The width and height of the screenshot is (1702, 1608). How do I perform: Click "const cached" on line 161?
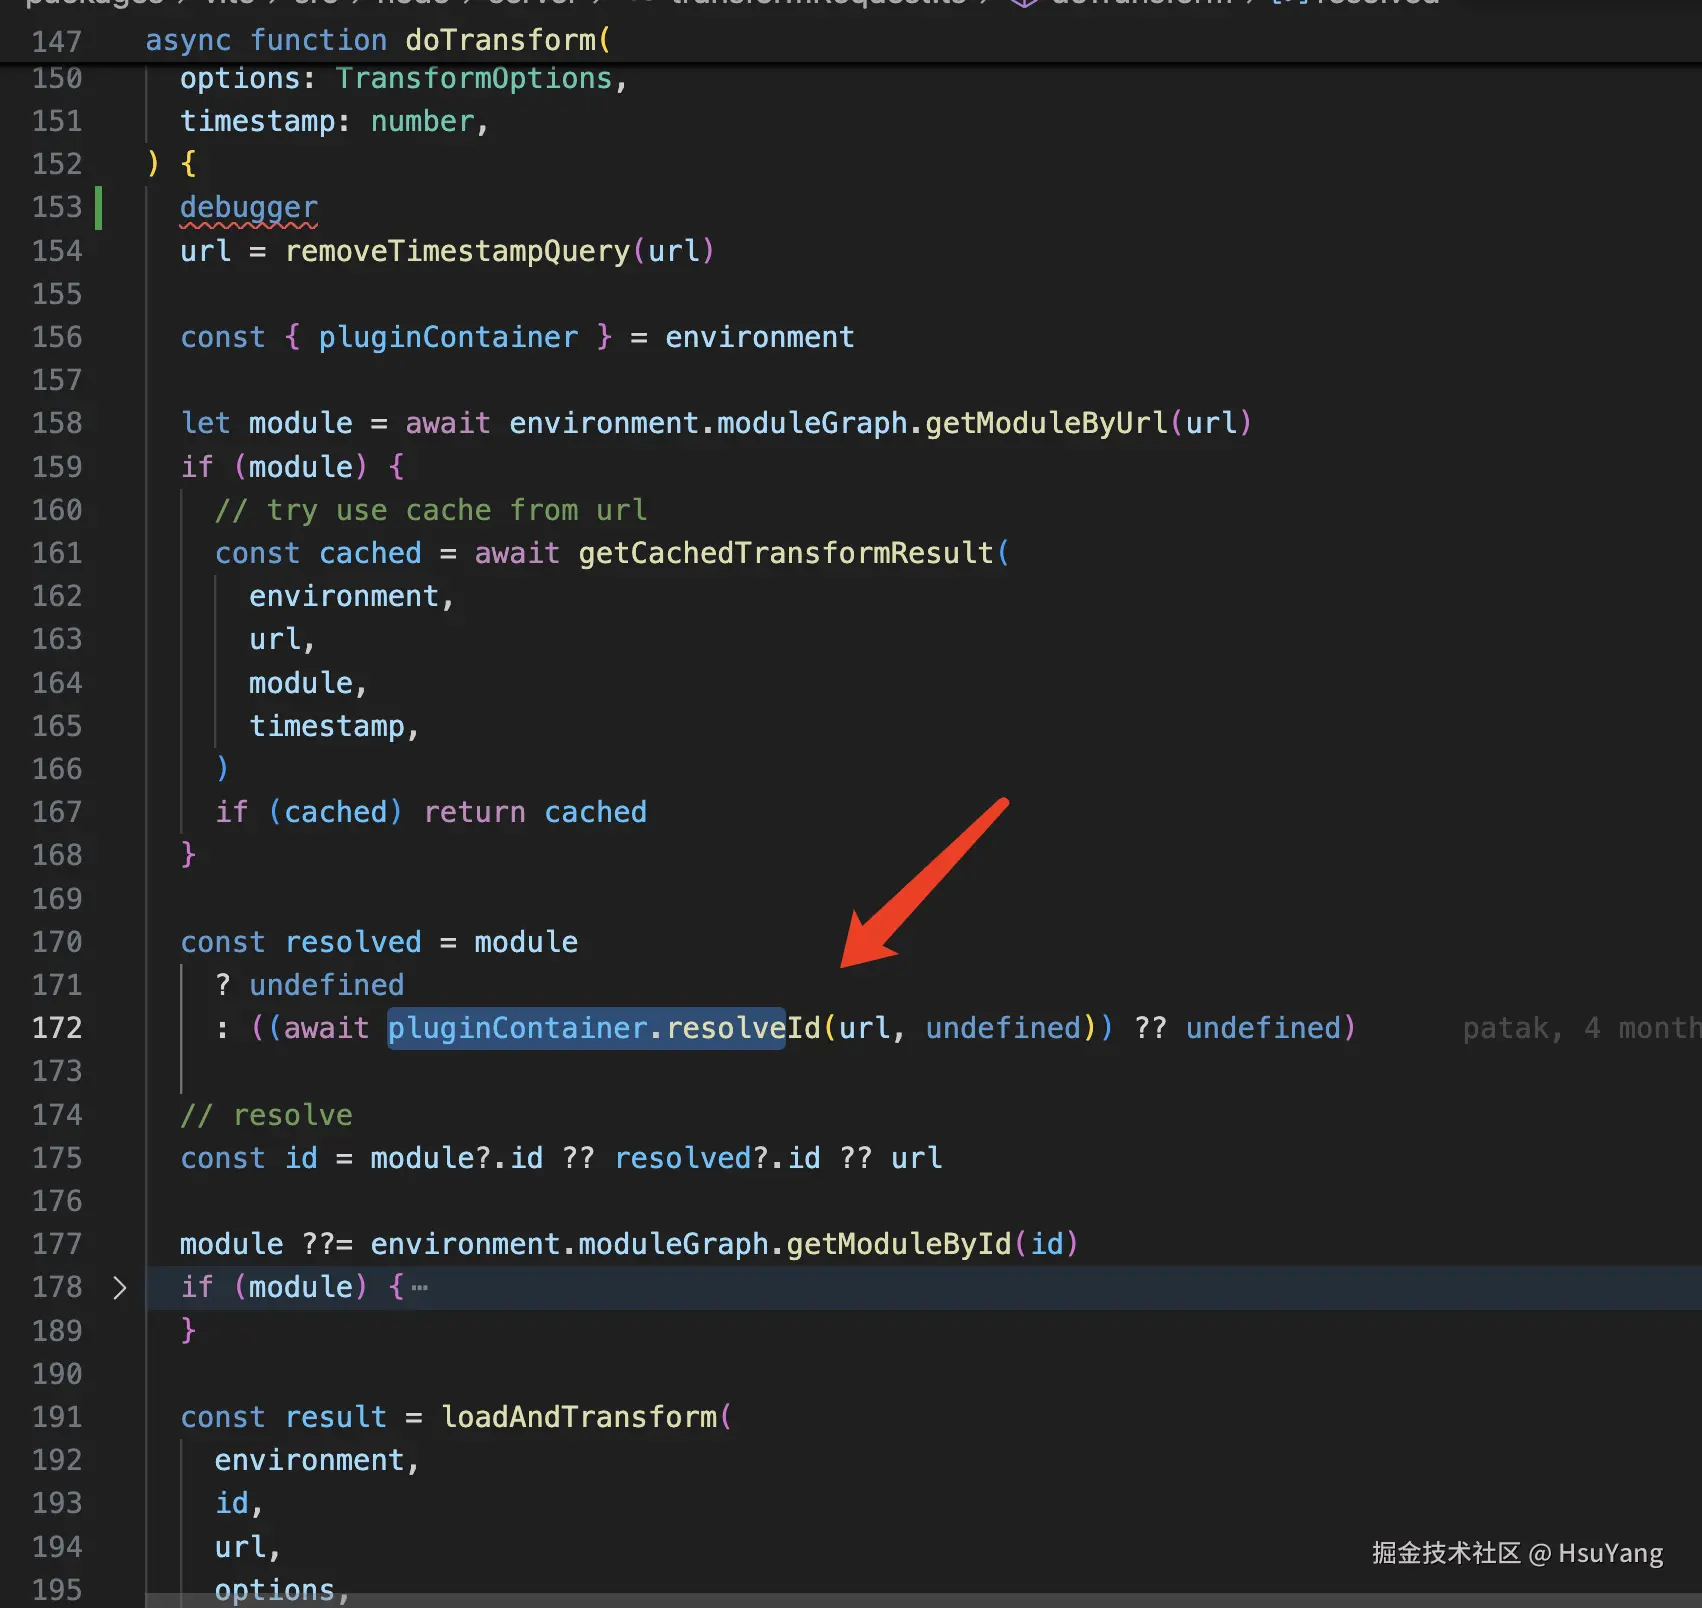tap(318, 553)
